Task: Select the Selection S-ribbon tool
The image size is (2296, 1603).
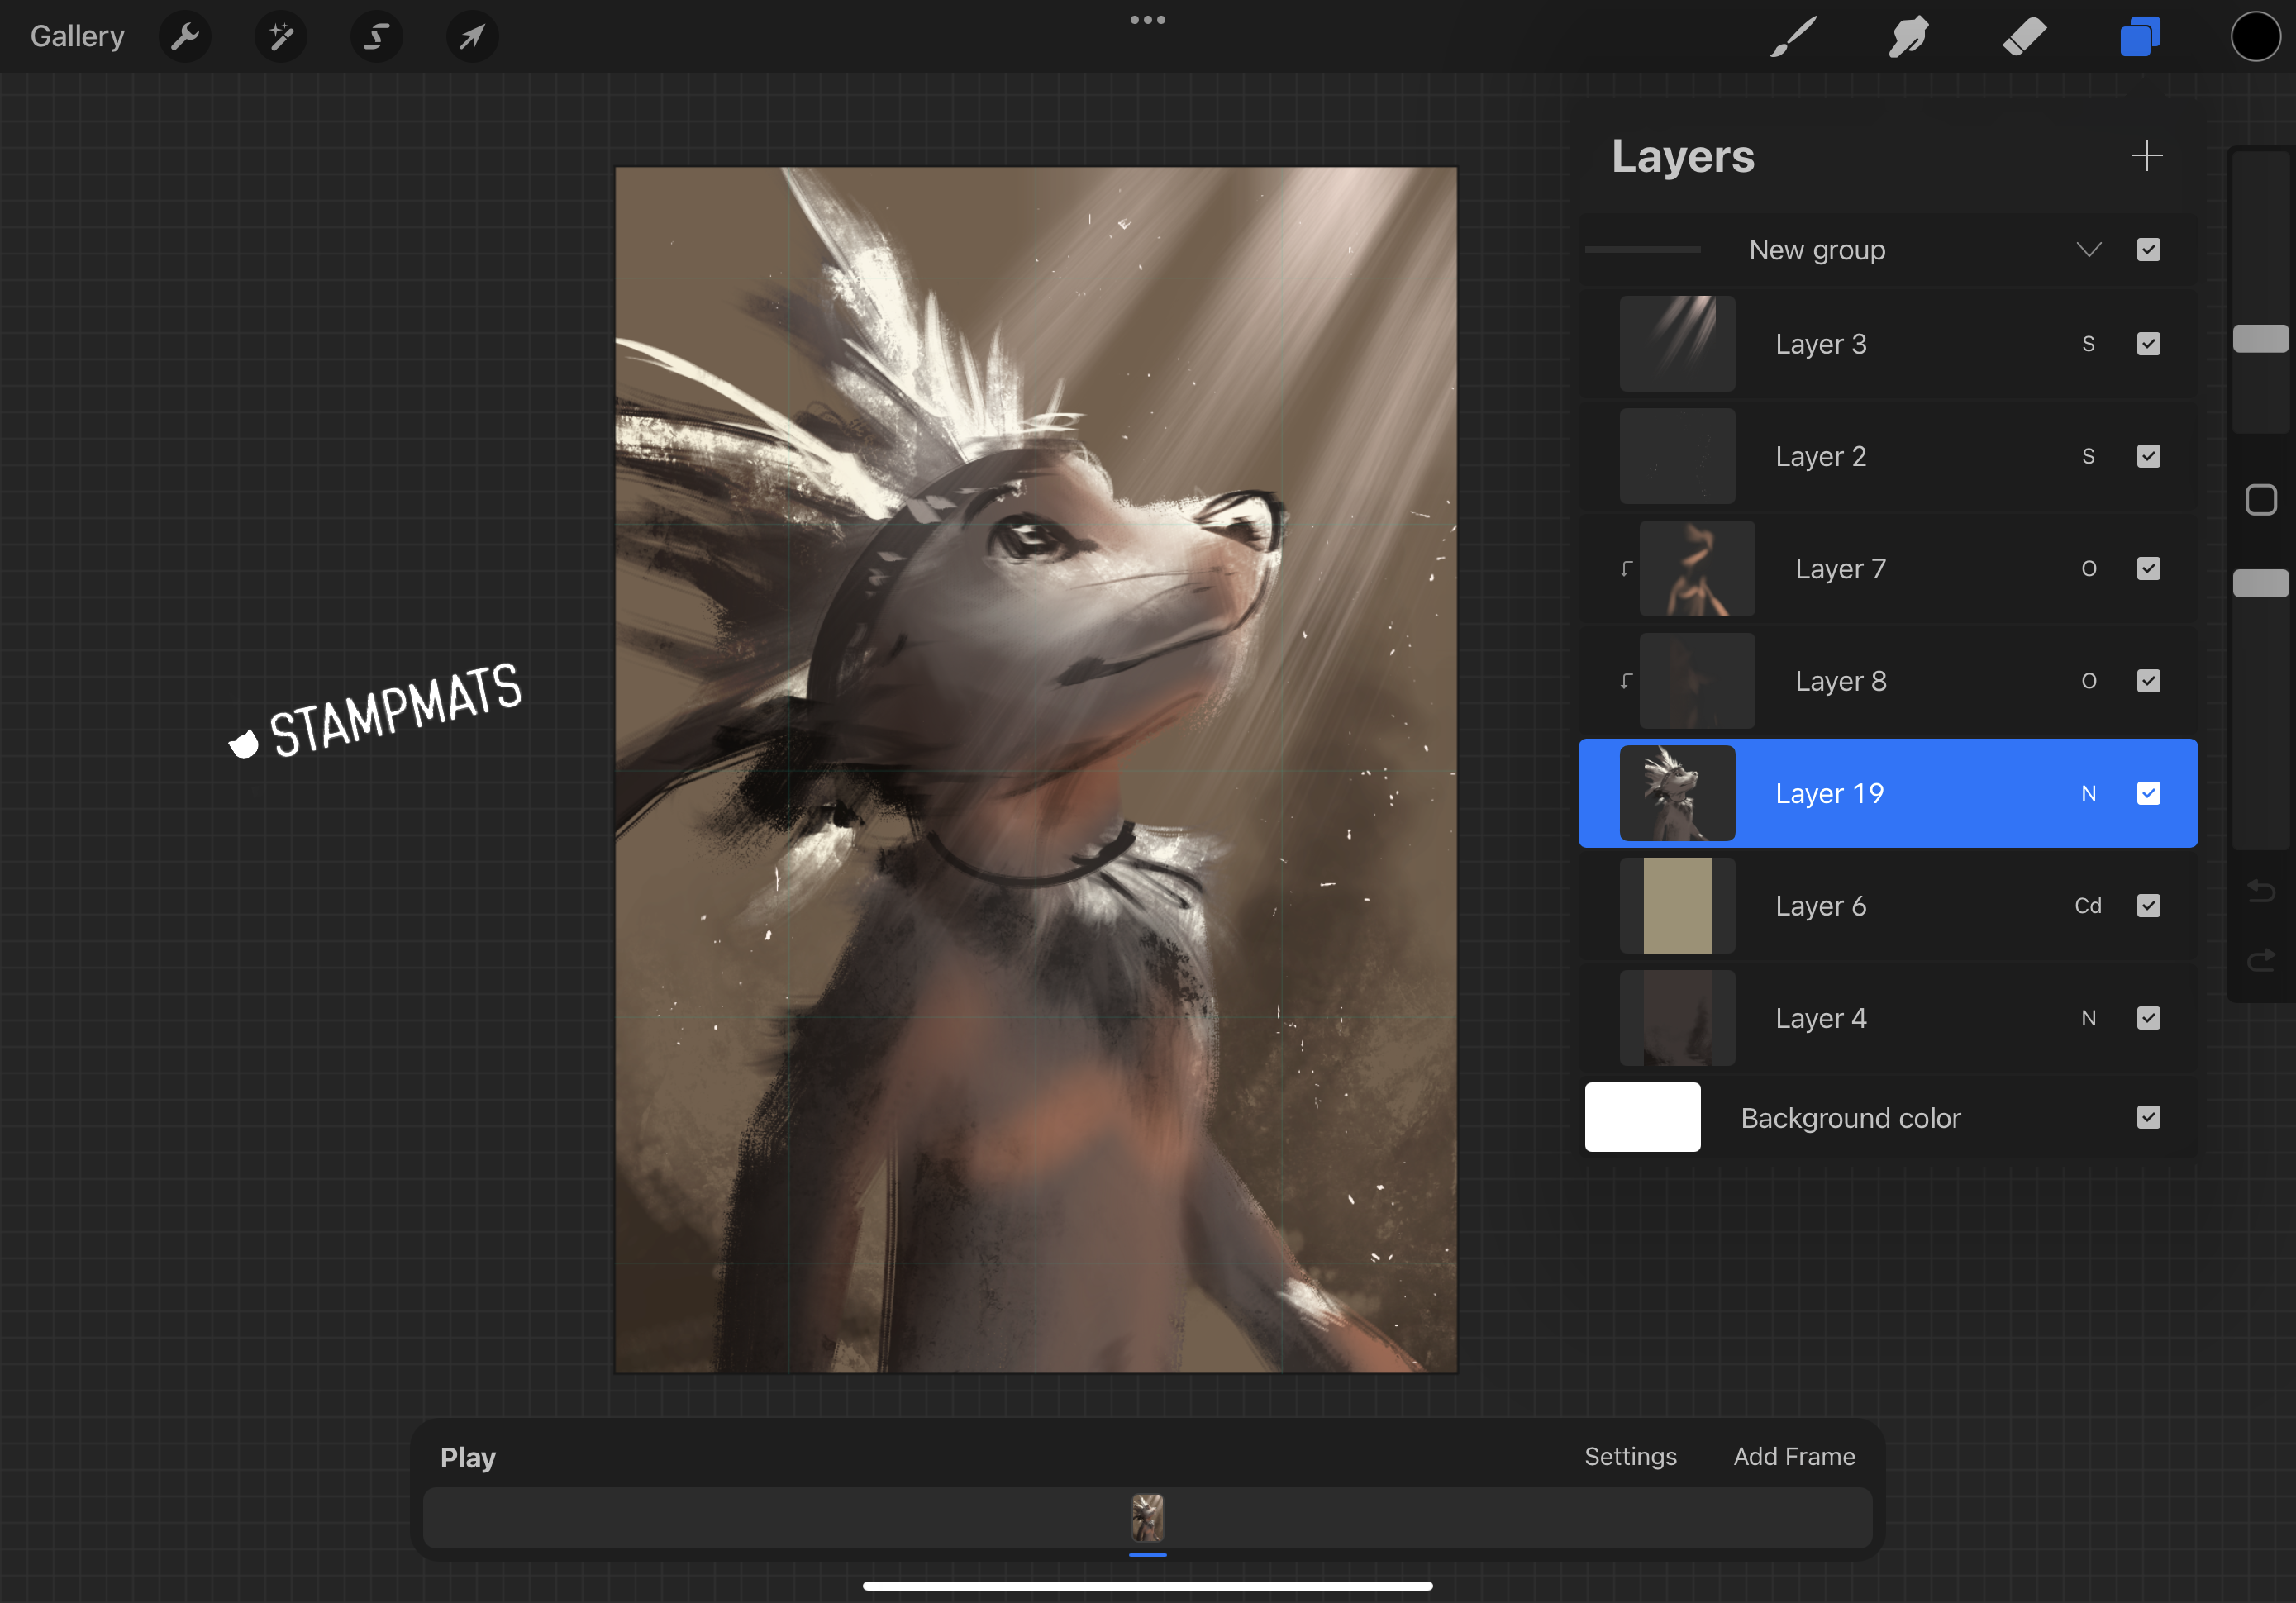Action: [376, 37]
